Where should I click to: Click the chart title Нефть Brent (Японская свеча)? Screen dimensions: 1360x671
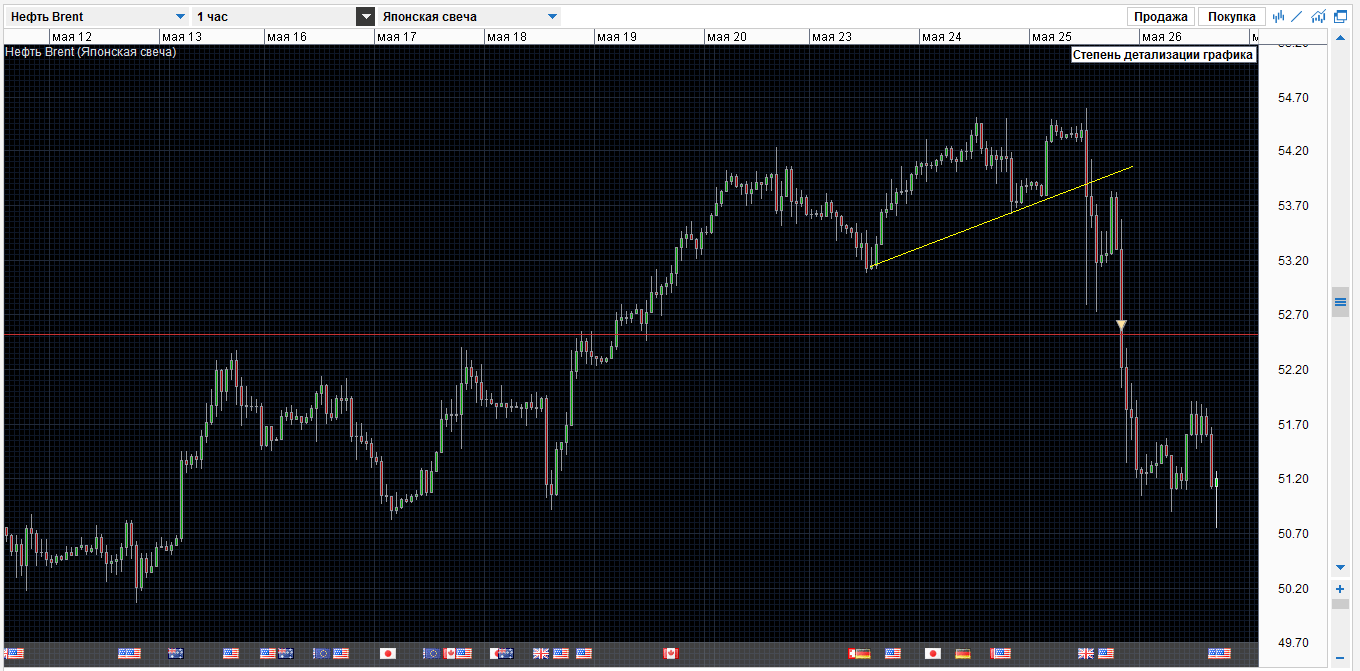tap(91, 51)
